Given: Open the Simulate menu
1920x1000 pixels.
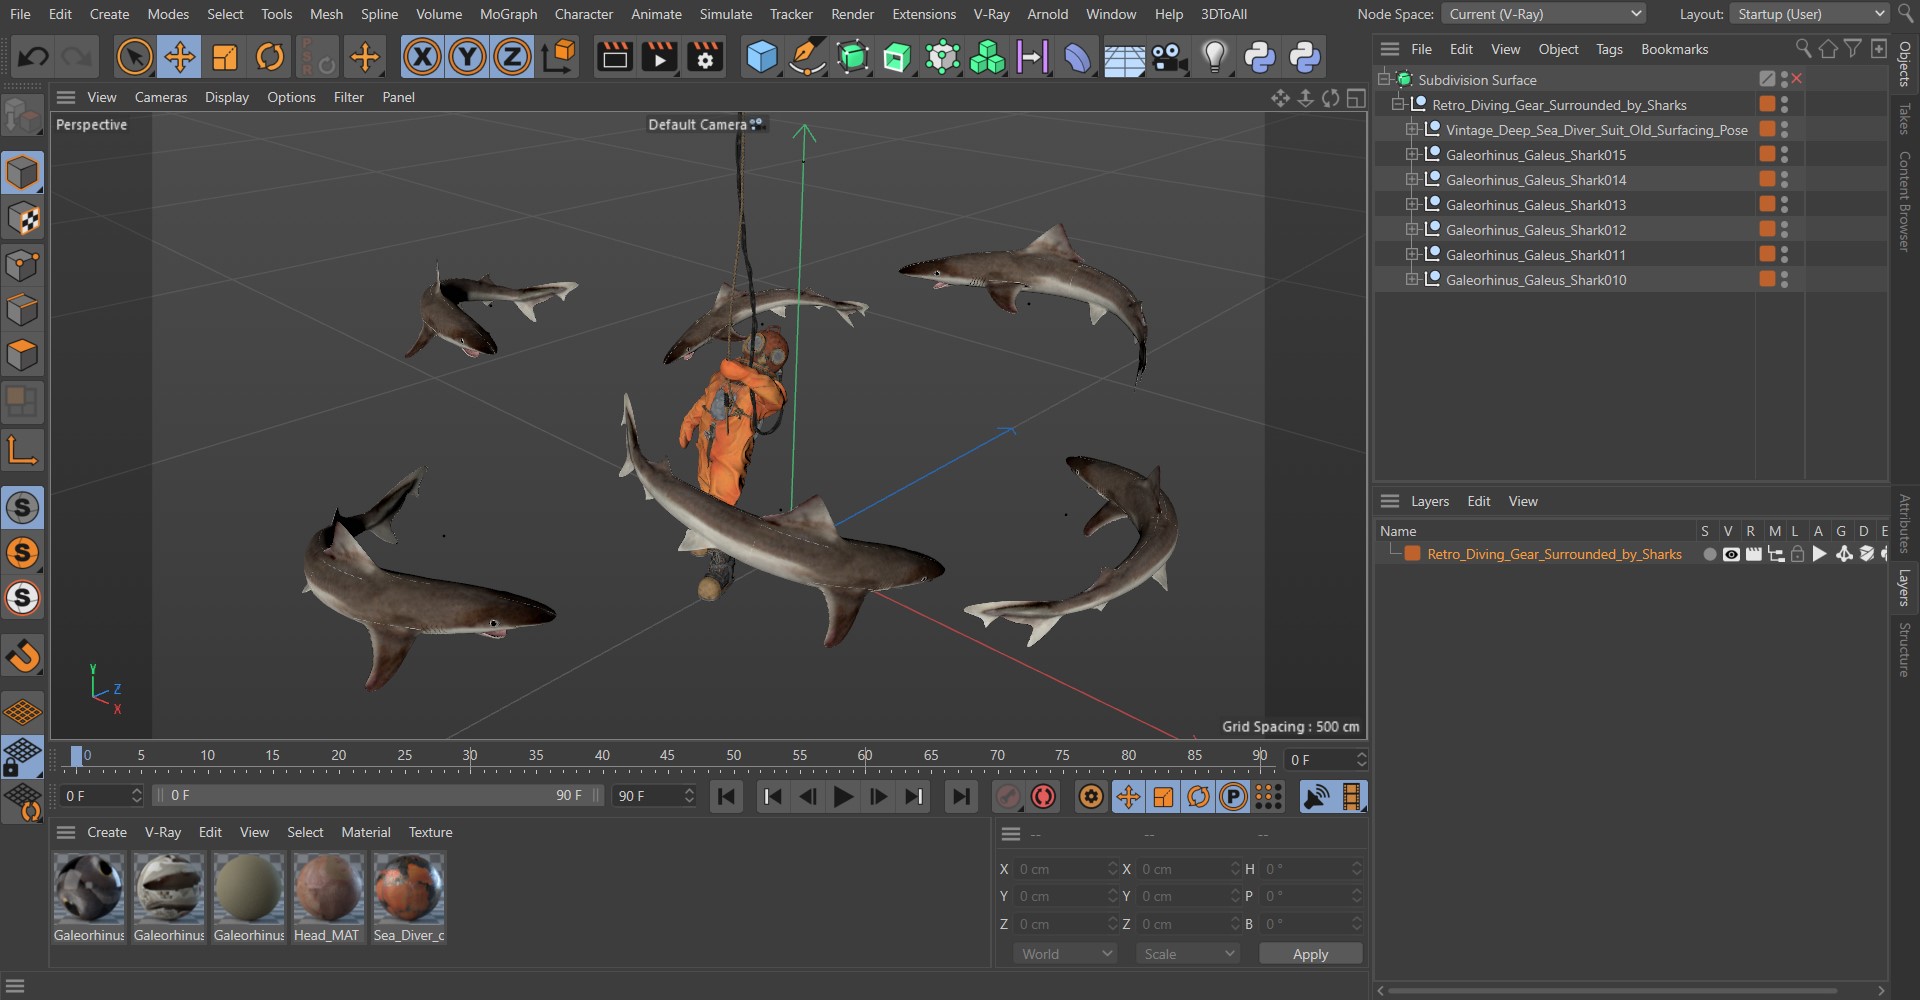Looking at the screenshot, I should [726, 14].
